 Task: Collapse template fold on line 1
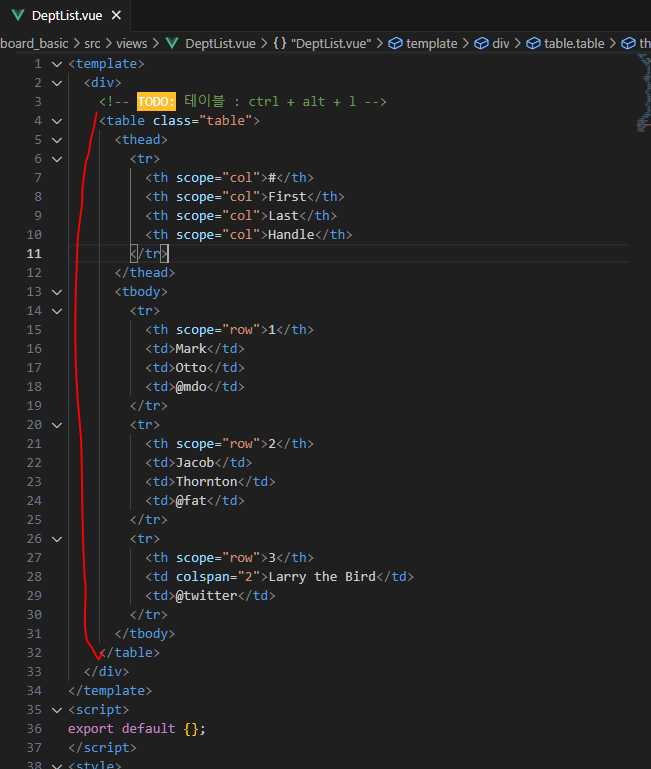click(57, 64)
